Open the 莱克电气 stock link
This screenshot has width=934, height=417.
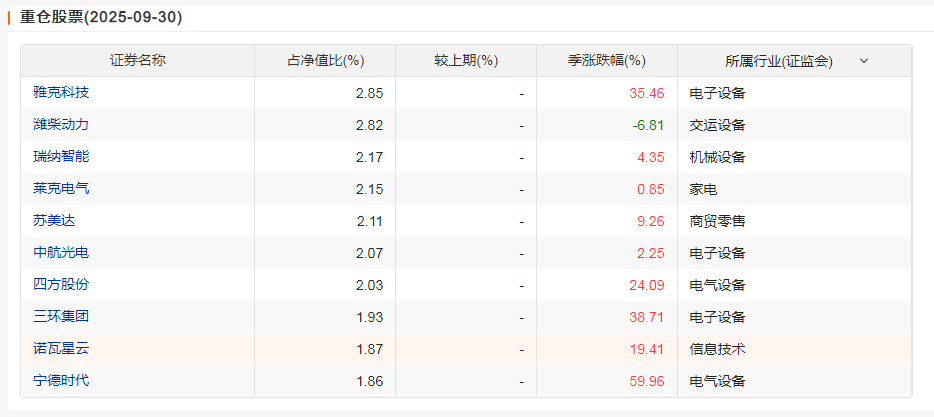(61, 189)
